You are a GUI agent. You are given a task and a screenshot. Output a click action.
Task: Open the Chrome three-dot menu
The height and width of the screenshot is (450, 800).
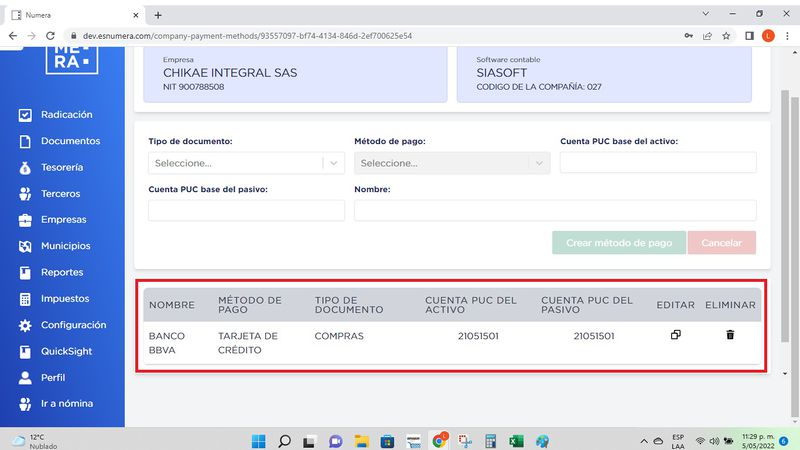[787, 36]
